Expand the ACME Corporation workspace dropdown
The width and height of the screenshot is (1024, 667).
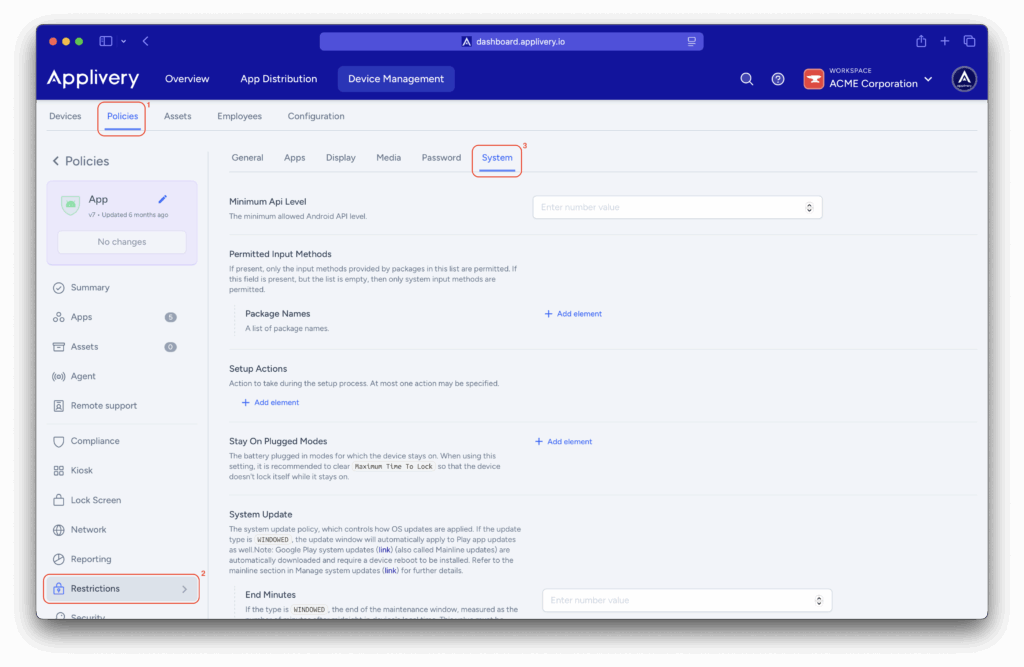pyautogui.click(x=928, y=79)
